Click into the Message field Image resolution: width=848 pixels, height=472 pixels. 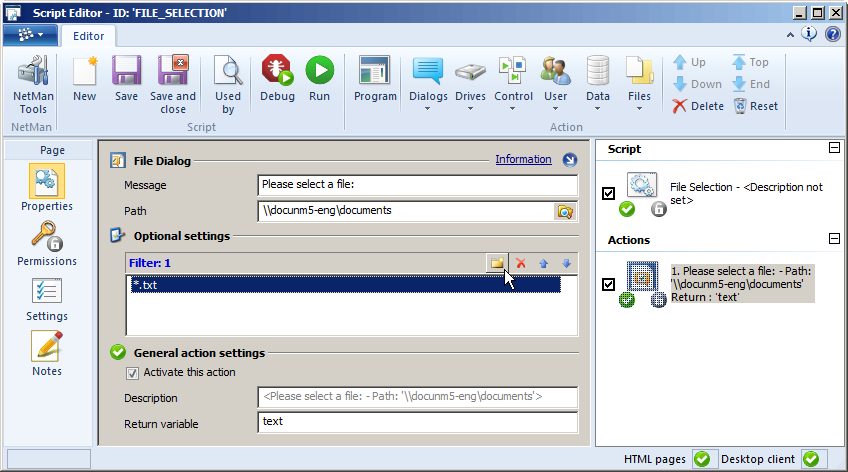[x=418, y=185]
